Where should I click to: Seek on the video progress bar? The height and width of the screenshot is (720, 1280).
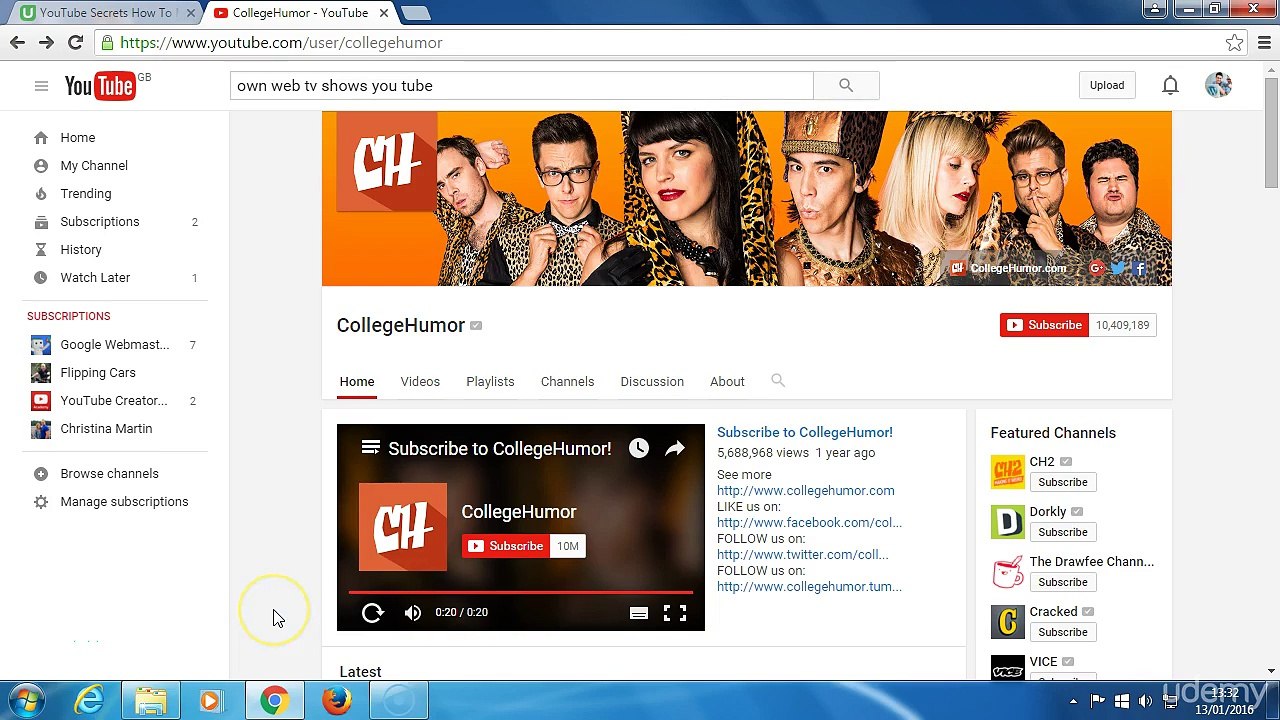click(520, 592)
